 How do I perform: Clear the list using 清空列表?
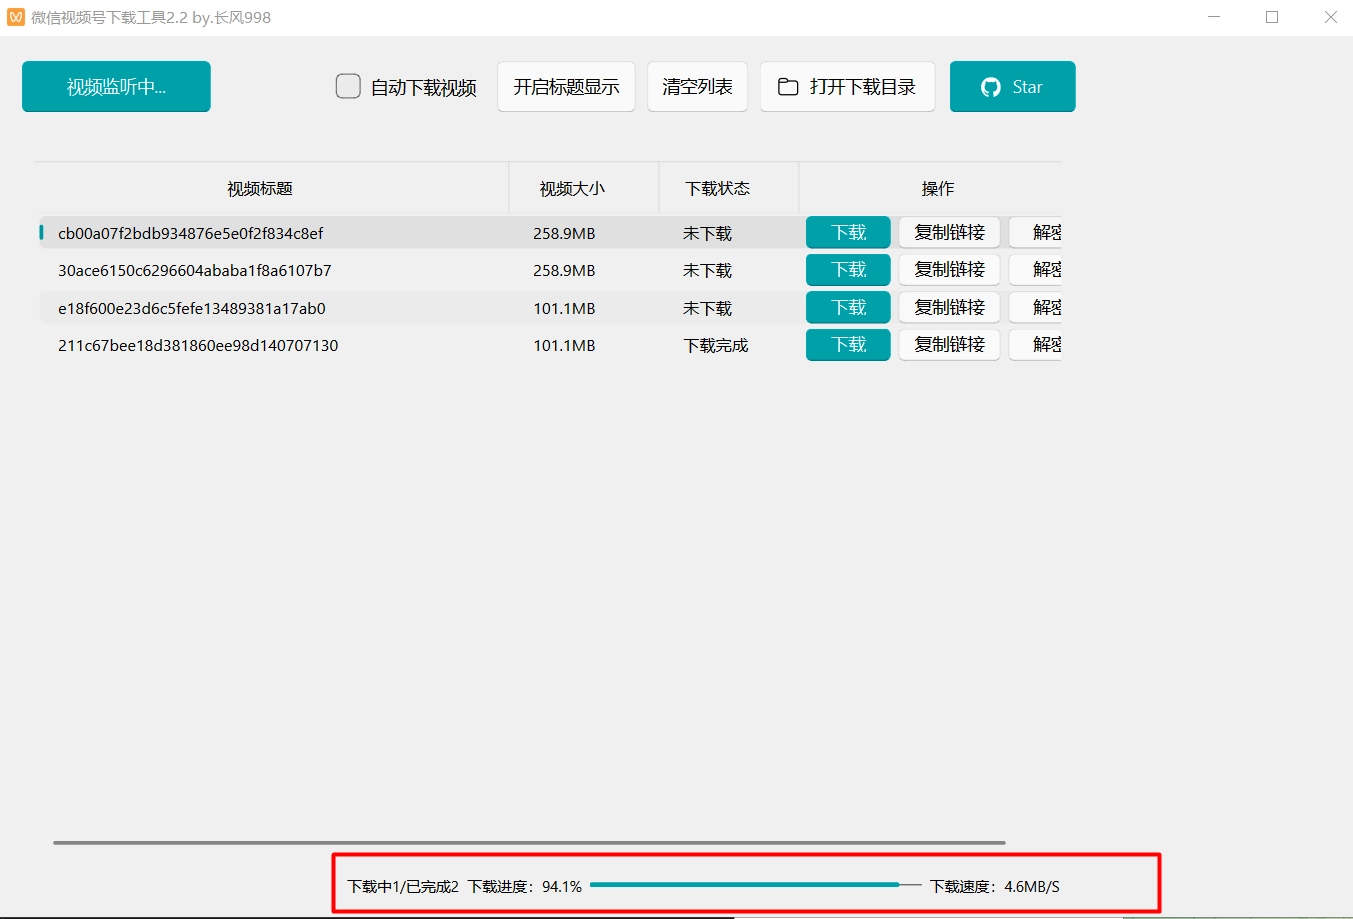pos(697,87)
